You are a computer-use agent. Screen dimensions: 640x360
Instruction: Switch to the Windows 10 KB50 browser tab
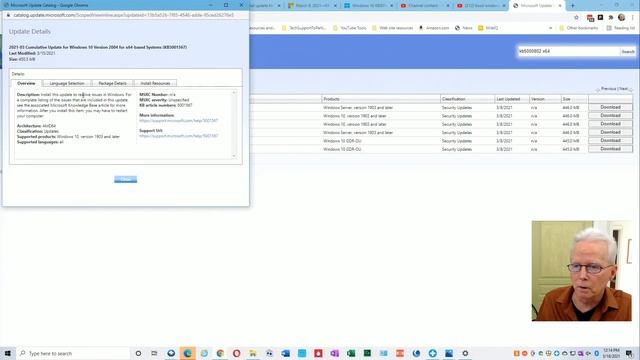[369, 6]
